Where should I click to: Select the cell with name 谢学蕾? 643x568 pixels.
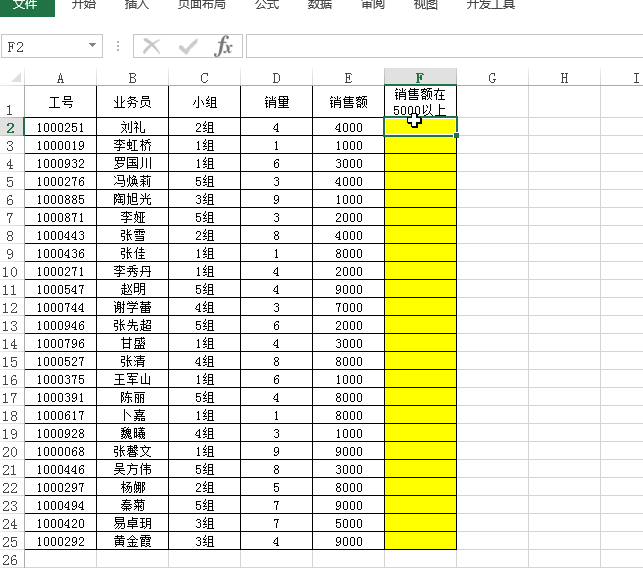132,308
